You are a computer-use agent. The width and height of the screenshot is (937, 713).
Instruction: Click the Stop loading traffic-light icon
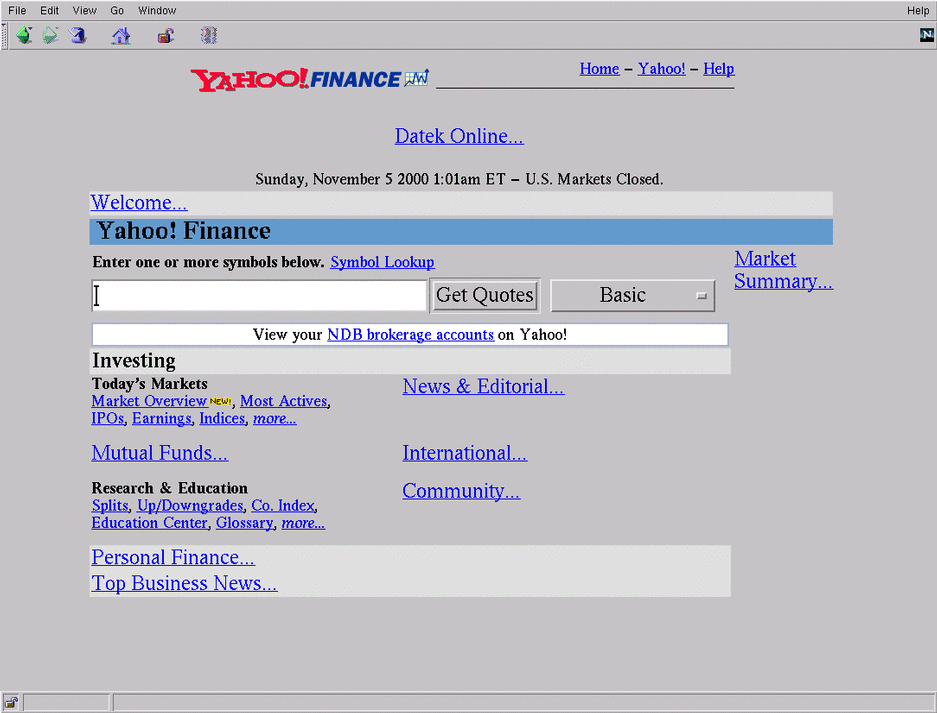click(209, 36)
